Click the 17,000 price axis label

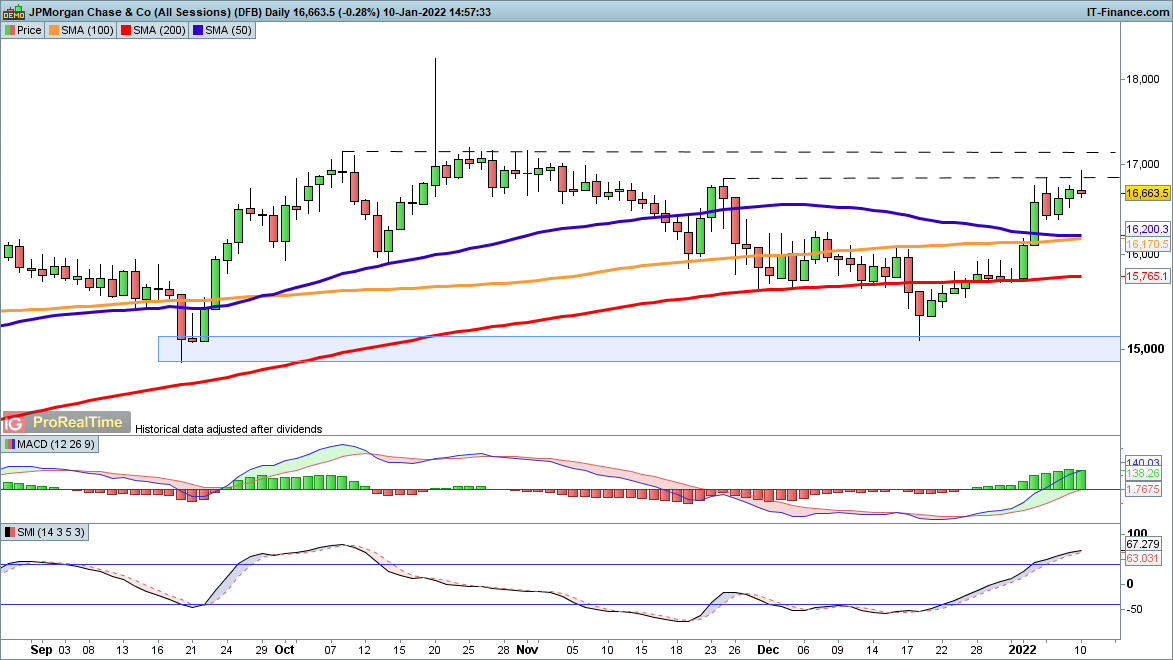click(x=1142, y=164)
